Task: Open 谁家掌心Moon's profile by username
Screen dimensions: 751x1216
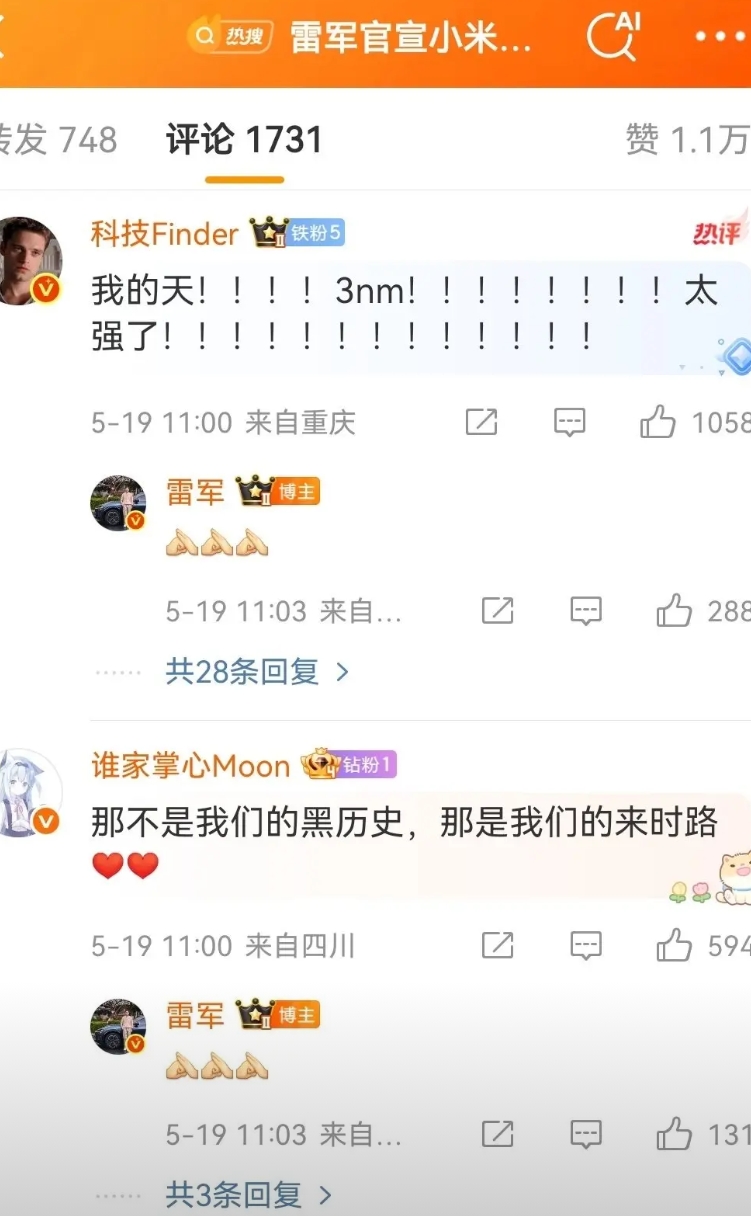Action: coord(190,766)
